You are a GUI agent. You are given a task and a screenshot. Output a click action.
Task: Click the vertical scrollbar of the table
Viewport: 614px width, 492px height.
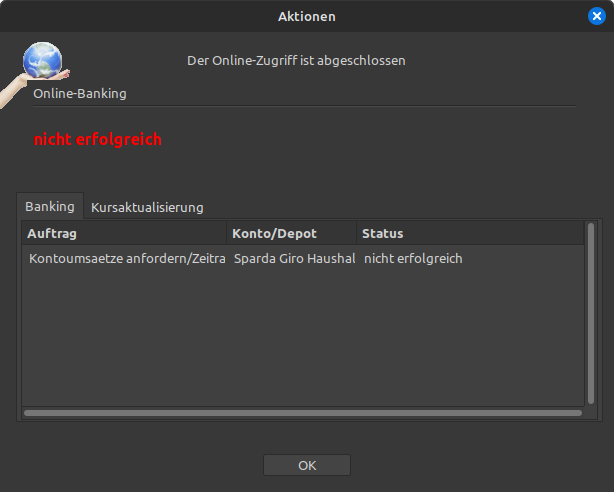pyautogui.click(x=591, y=313)
